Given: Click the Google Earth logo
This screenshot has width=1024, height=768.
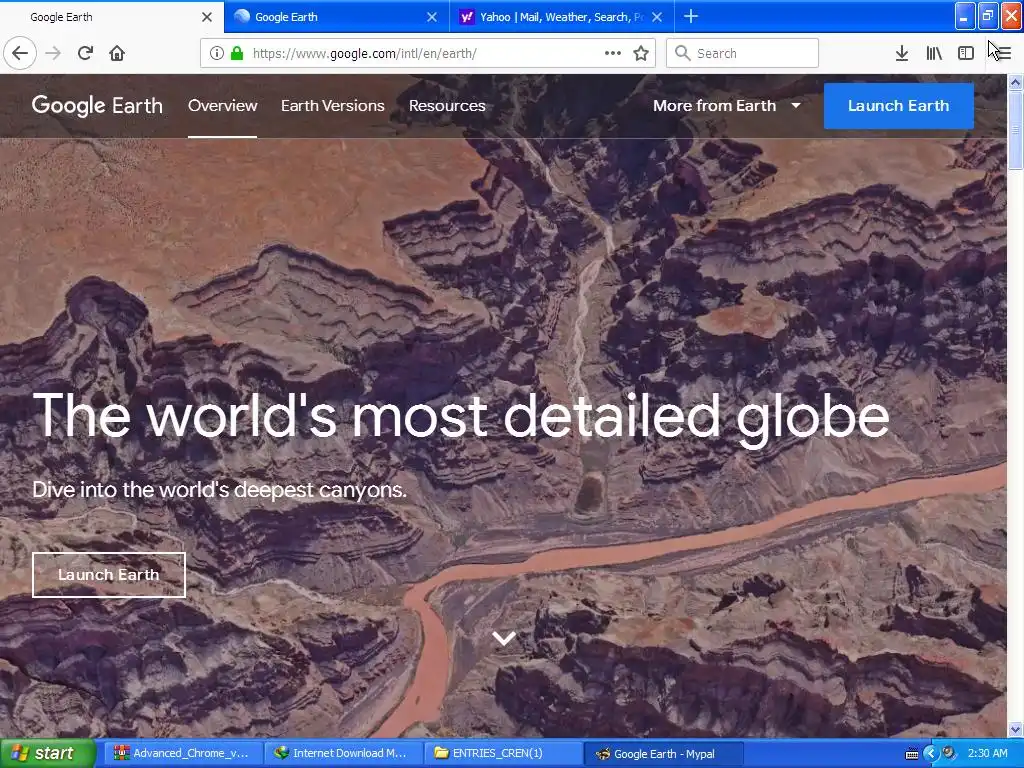Looking at the screenshot, I should pos(97,106).
